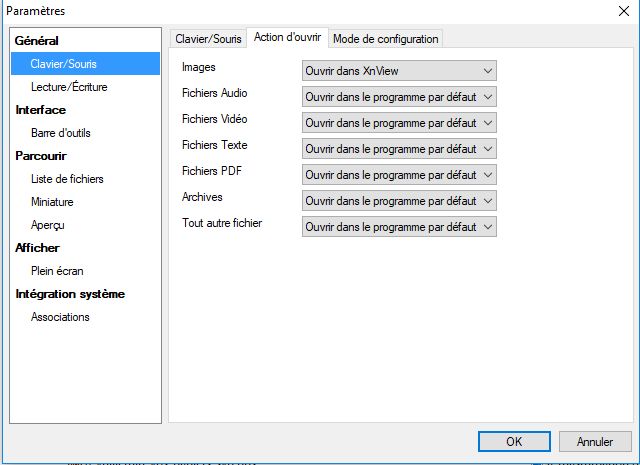Expand the Archives action dropdown
The width and height of the screenshot is (640, 465).
click(x=399, y=201)
